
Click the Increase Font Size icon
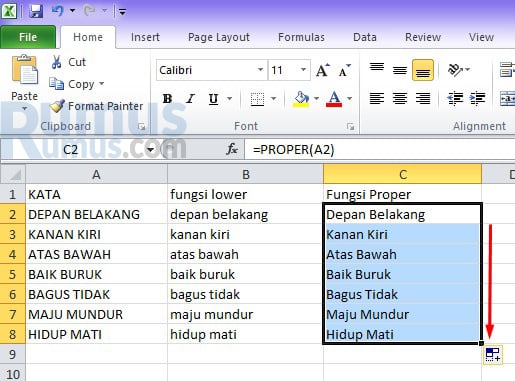pyautogui.click(x=322, y=70)
